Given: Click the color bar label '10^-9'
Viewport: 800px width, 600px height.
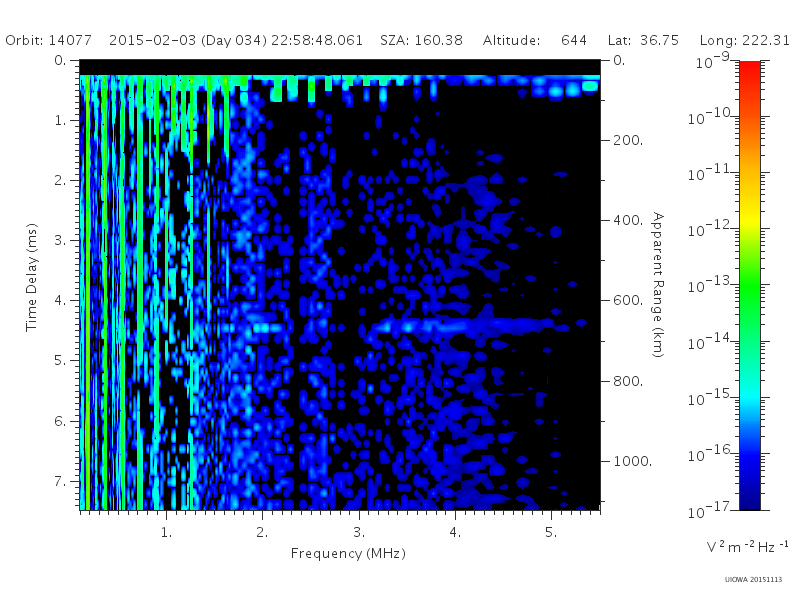Looking at the screenshot, I should [x=713, y=61].
